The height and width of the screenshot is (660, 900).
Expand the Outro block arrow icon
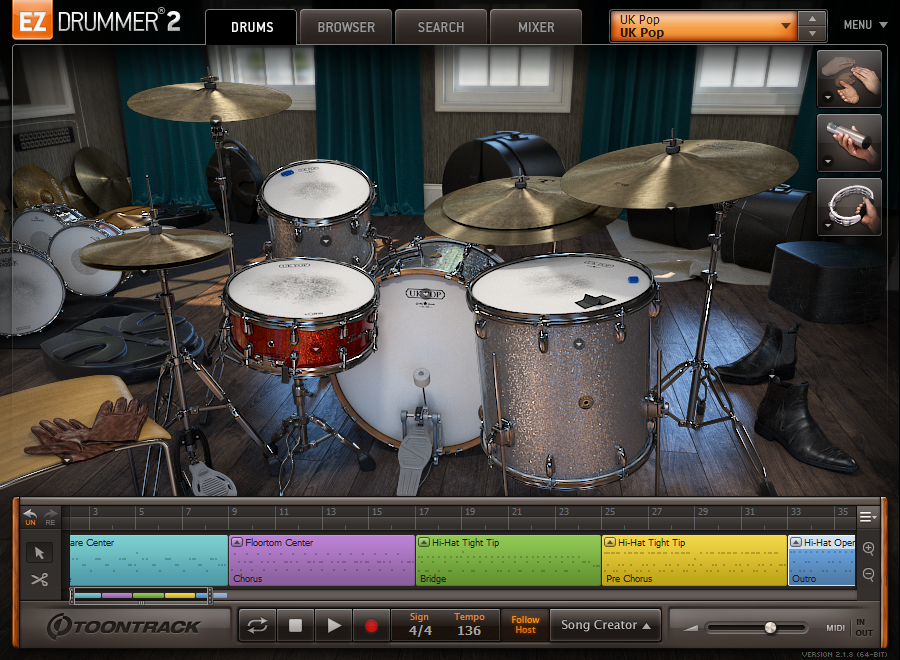(796, 542)
